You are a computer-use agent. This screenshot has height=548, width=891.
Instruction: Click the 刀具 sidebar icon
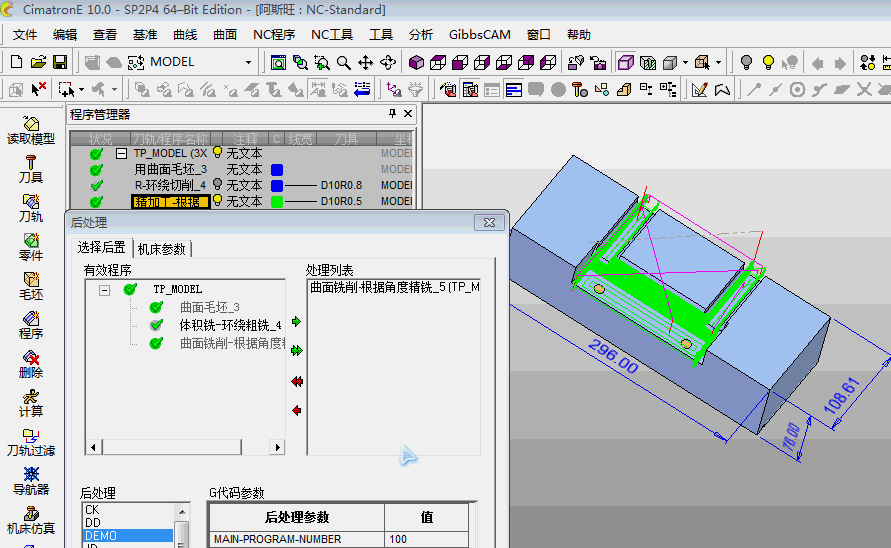click(x=31, y=169)
